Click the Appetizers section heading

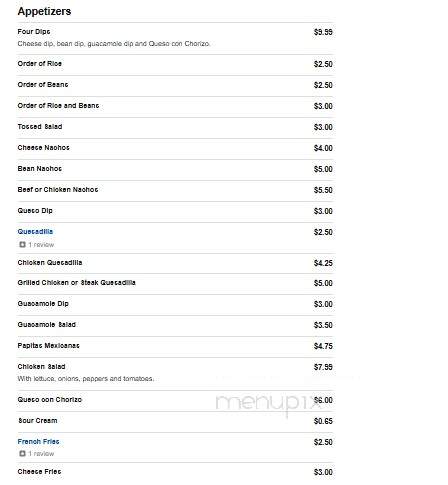[x=44, y=11]
